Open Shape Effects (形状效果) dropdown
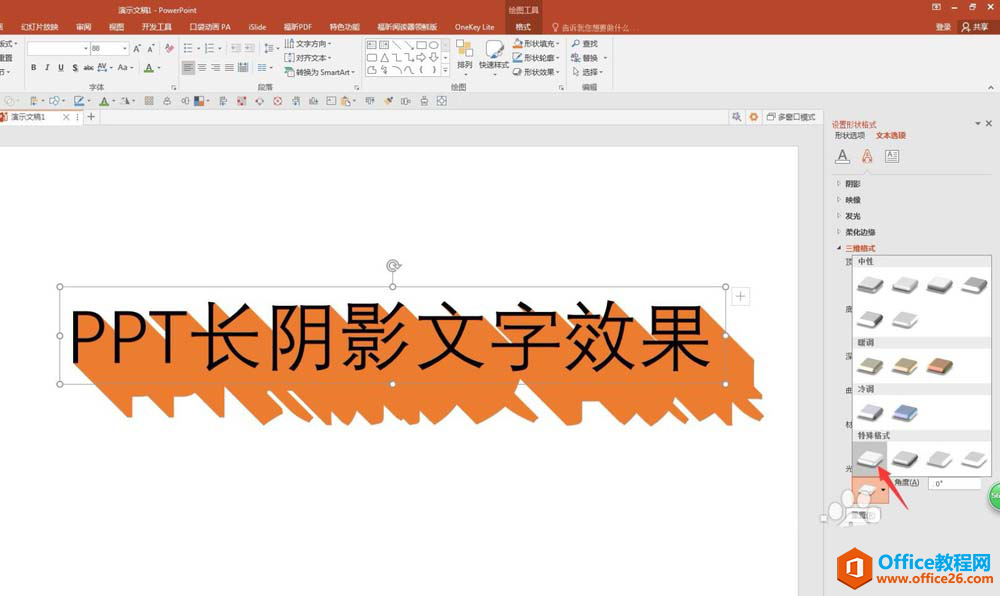 tap(536, 72)
